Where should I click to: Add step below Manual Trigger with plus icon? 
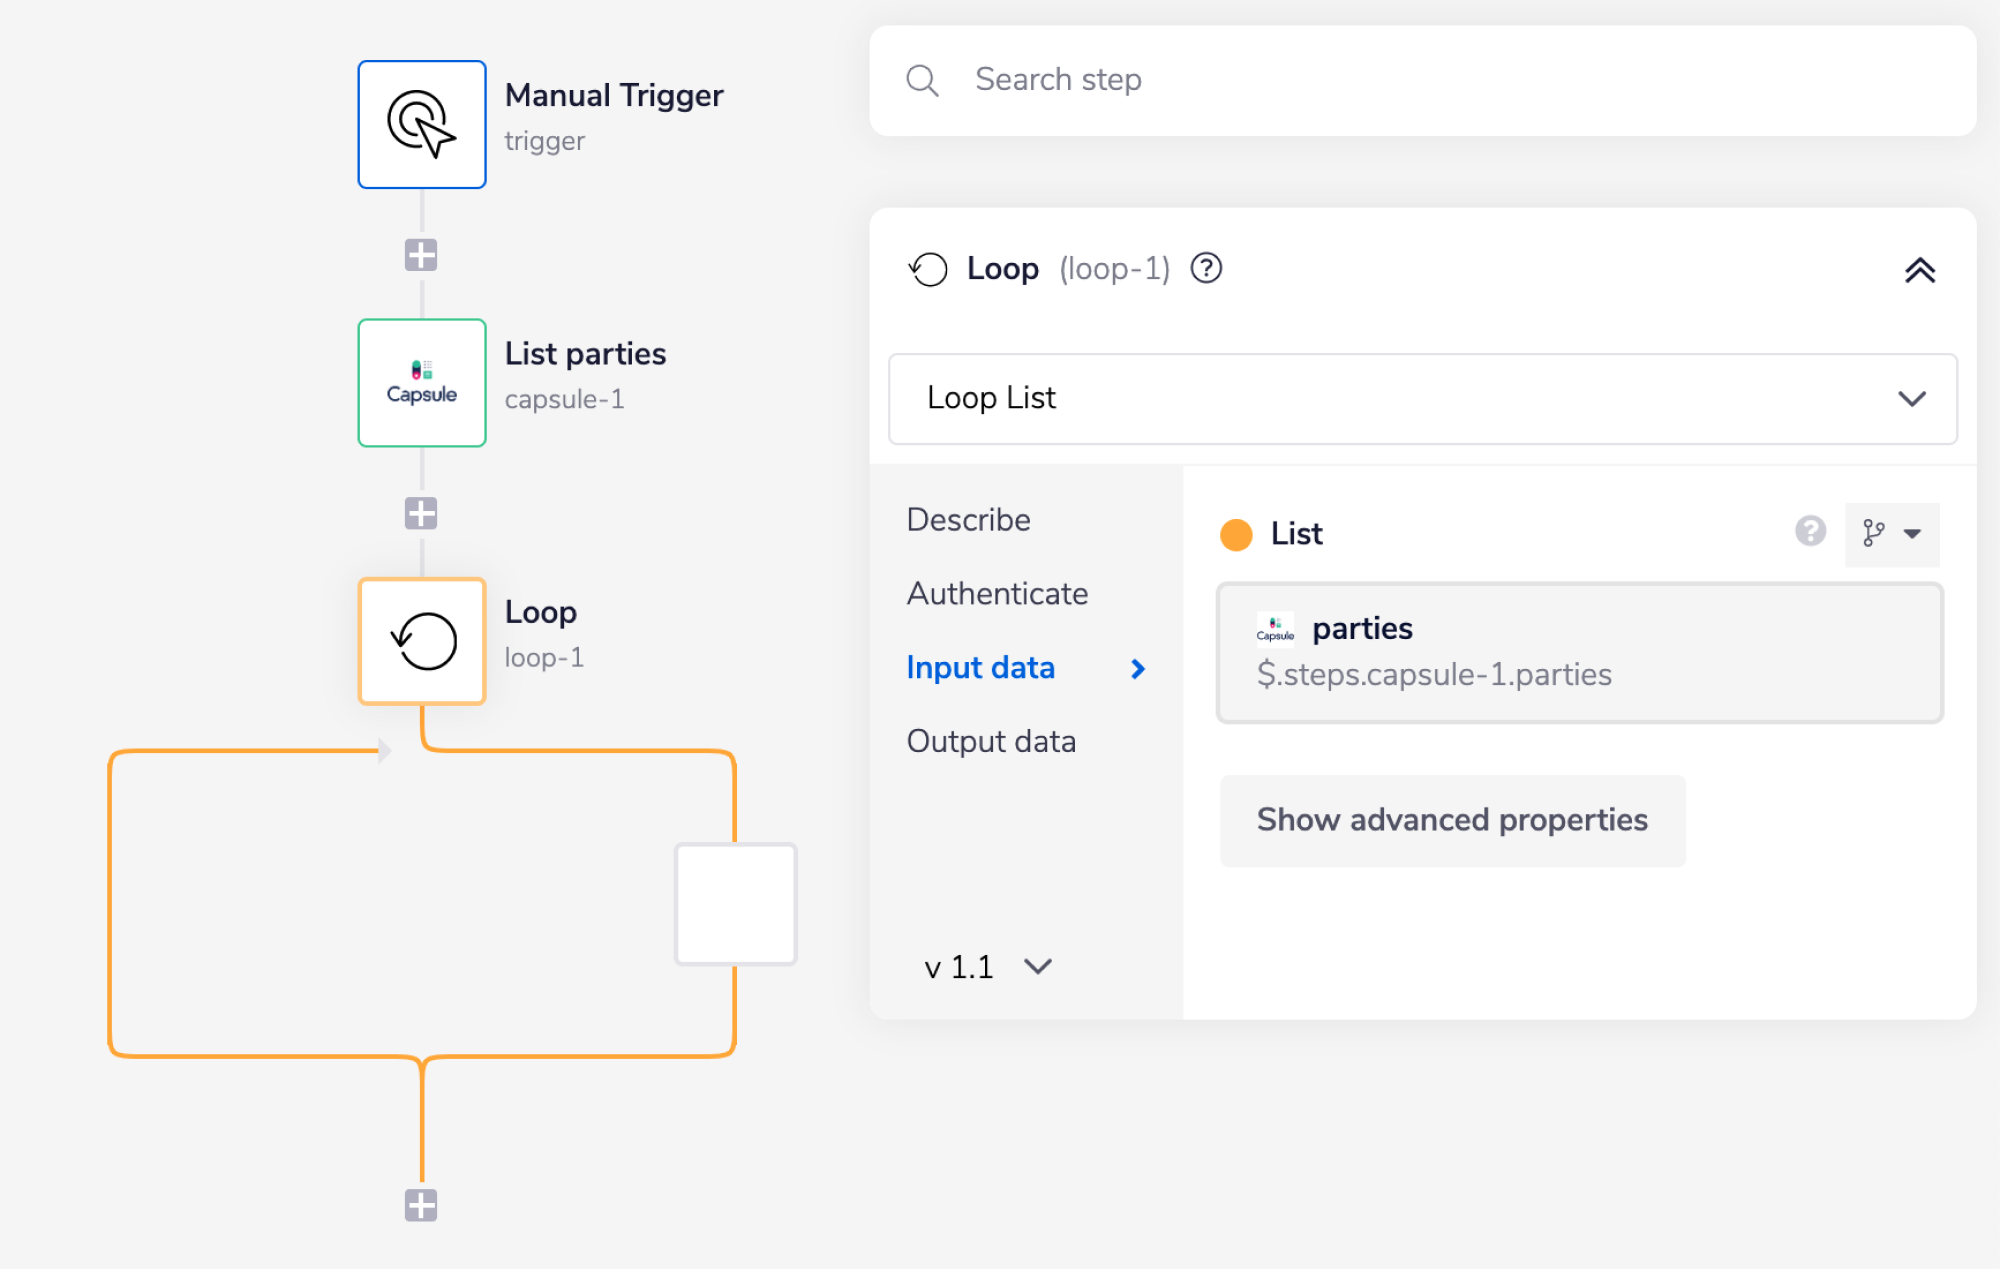coord(421,255)
